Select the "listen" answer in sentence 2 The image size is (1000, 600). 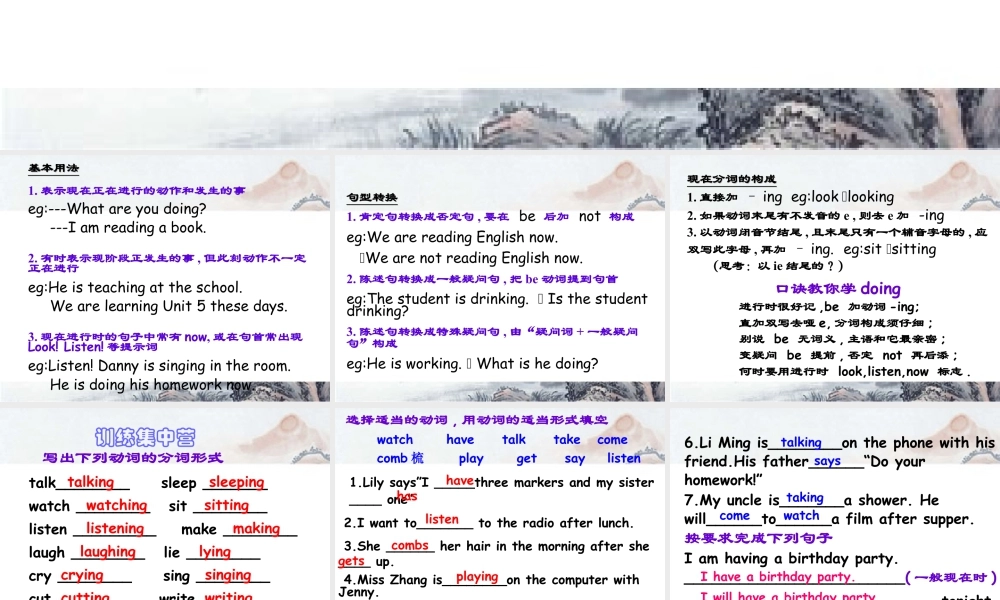coord(443,519)
